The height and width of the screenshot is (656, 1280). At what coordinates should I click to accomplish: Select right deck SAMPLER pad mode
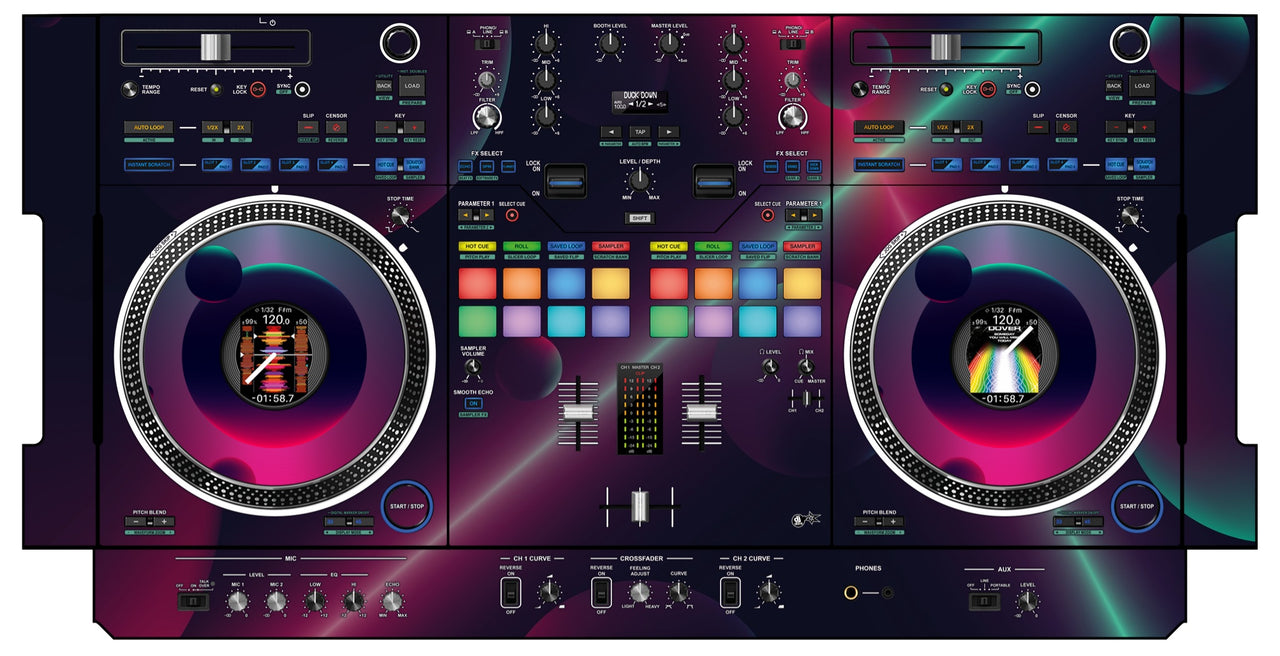[x=802, y=246]
